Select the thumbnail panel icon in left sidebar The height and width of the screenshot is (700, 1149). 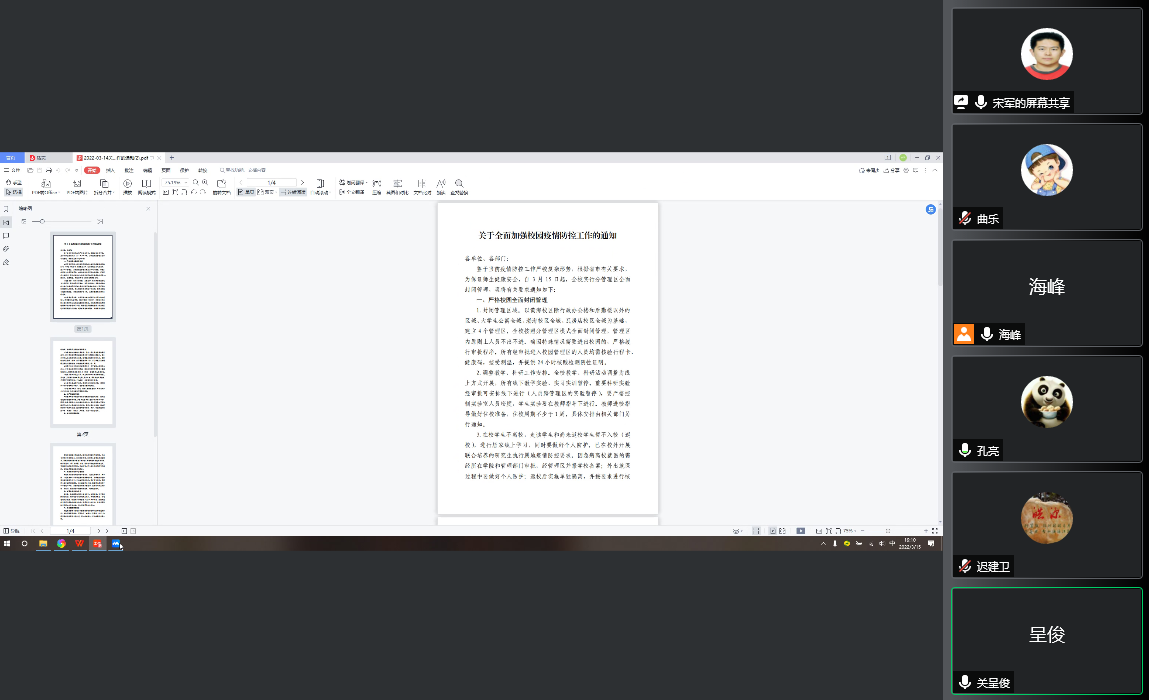(6, 221)
